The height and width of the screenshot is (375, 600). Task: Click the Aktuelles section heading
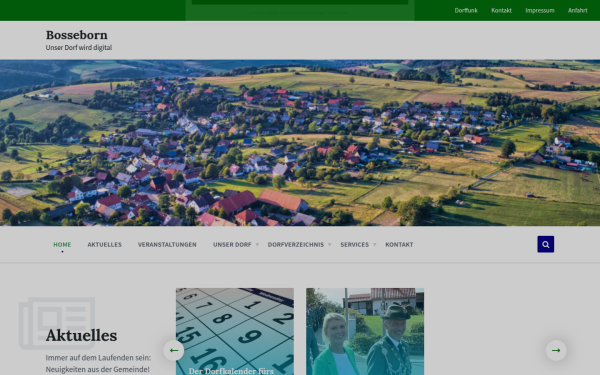click(x=81, y=336)
